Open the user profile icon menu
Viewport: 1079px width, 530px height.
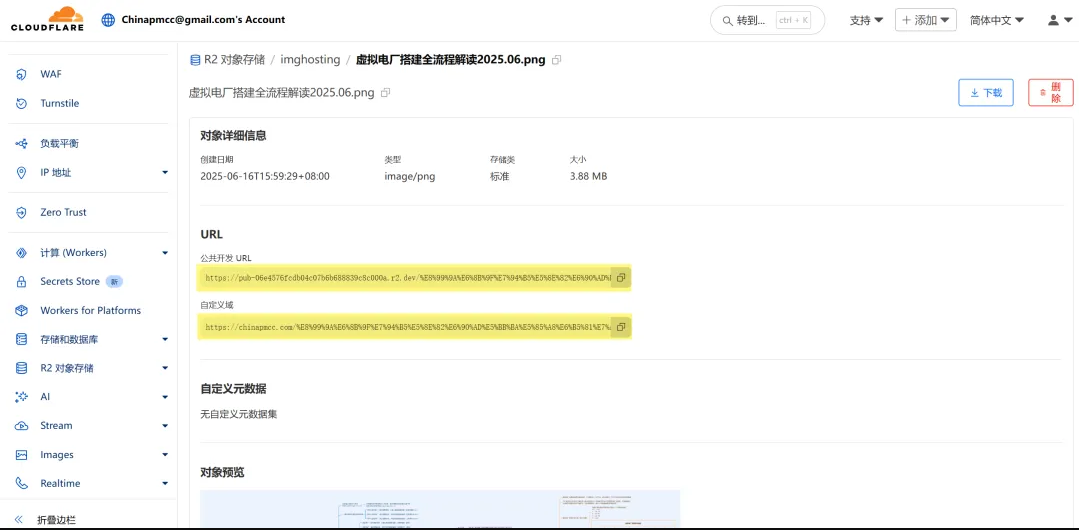pyautogui.click(x=1058, y=20)
